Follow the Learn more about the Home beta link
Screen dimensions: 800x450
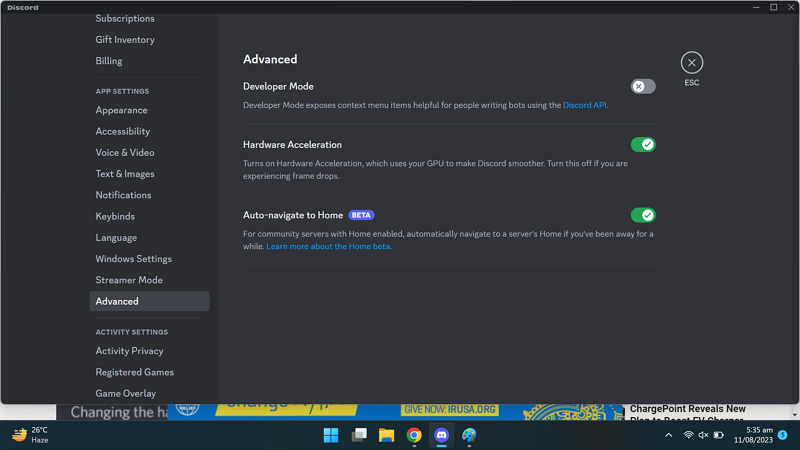(329, 246)
